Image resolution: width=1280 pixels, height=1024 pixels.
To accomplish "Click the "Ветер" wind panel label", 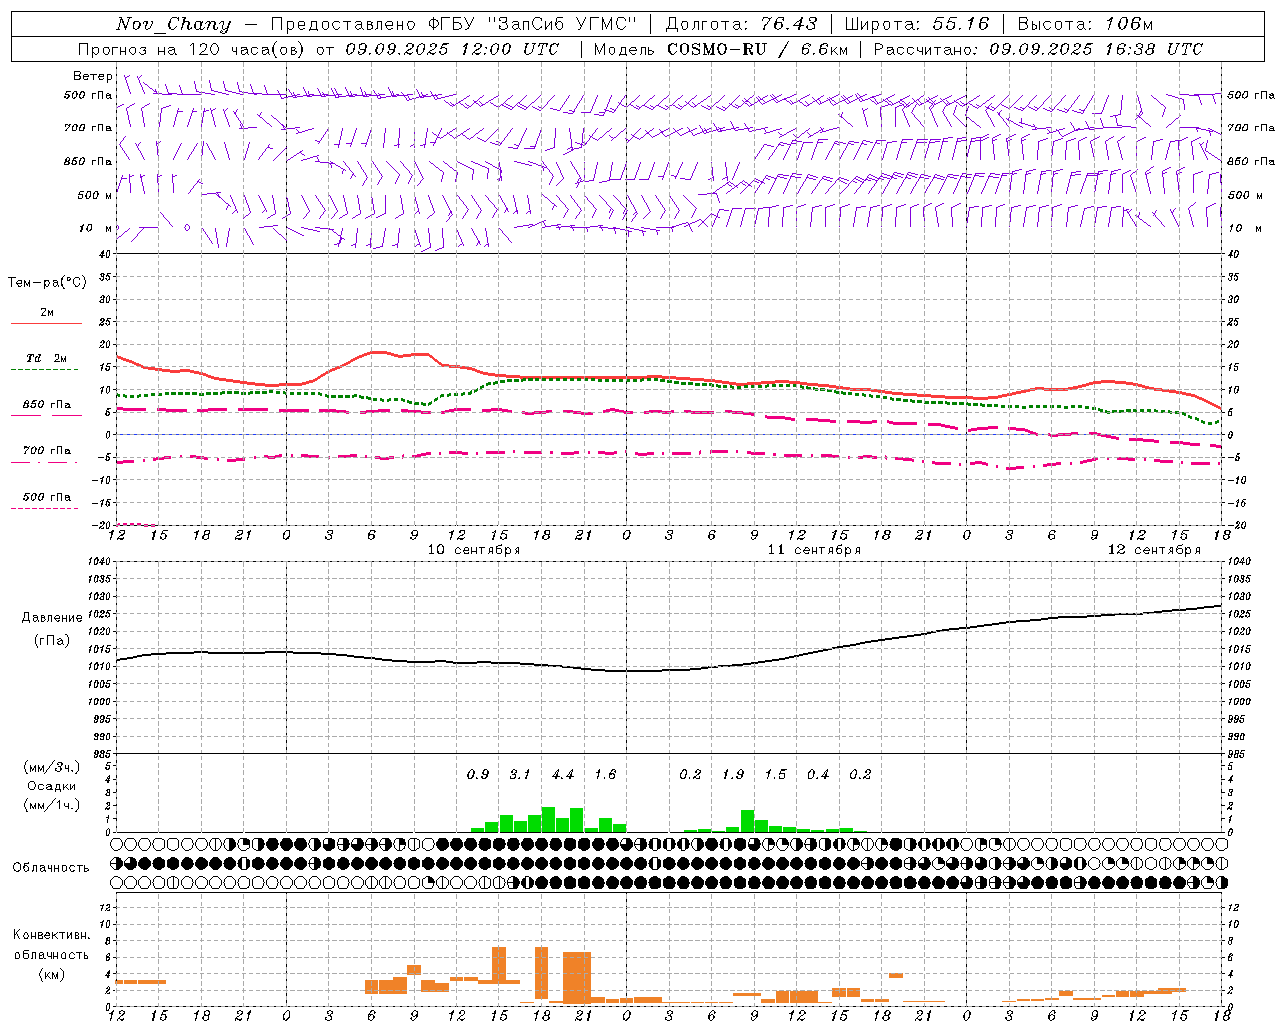I will (93, 76).
